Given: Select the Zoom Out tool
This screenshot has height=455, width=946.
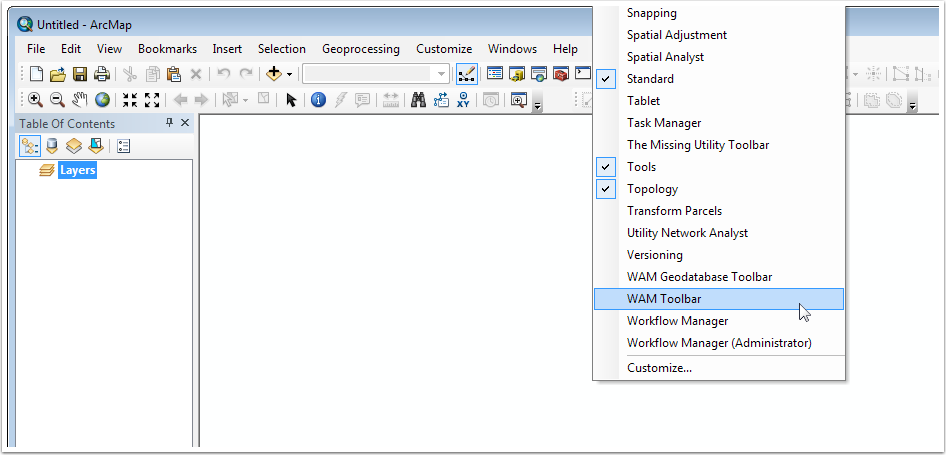Looking at the screenshot, I should [57, 100].
